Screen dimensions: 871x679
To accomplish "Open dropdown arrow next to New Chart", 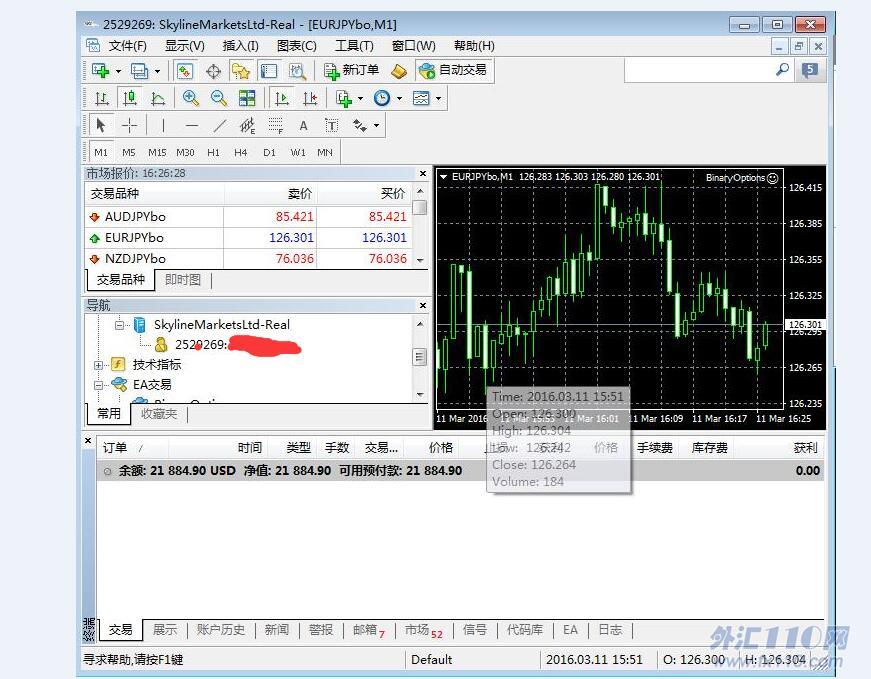I will (x=118, y=71).
